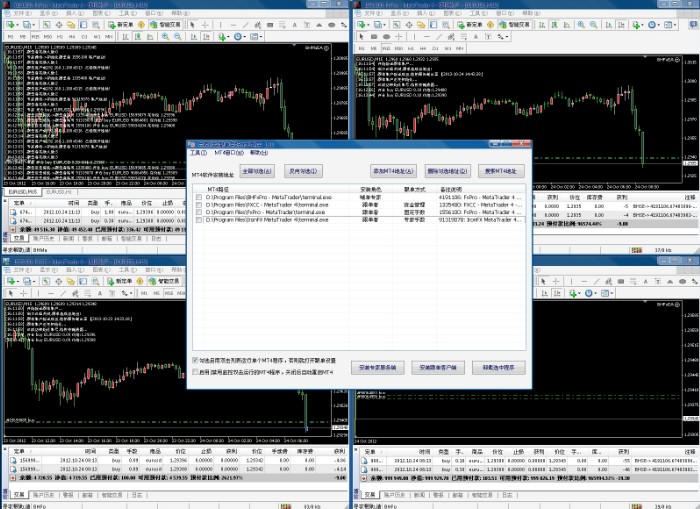Image resolution: width=700 pixels, height=509 pixels.
Task: Open profiles dropdown in top-left MT4 window
Action: click(x=28, y=25)
